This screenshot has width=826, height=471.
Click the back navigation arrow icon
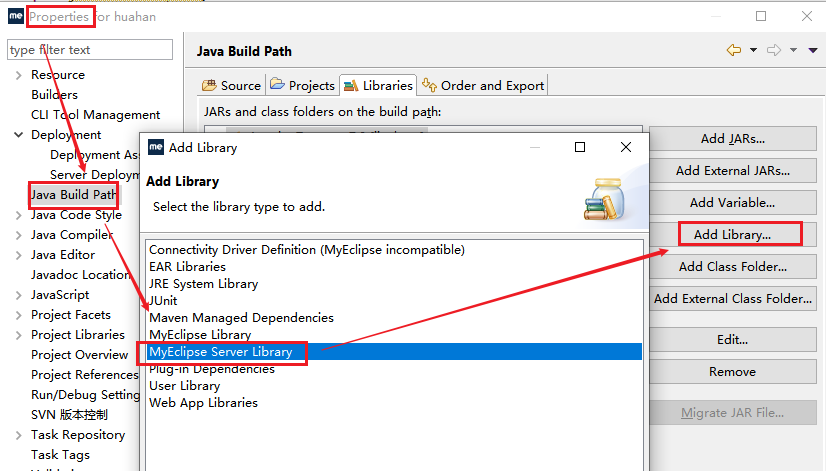tap(734, 50)
